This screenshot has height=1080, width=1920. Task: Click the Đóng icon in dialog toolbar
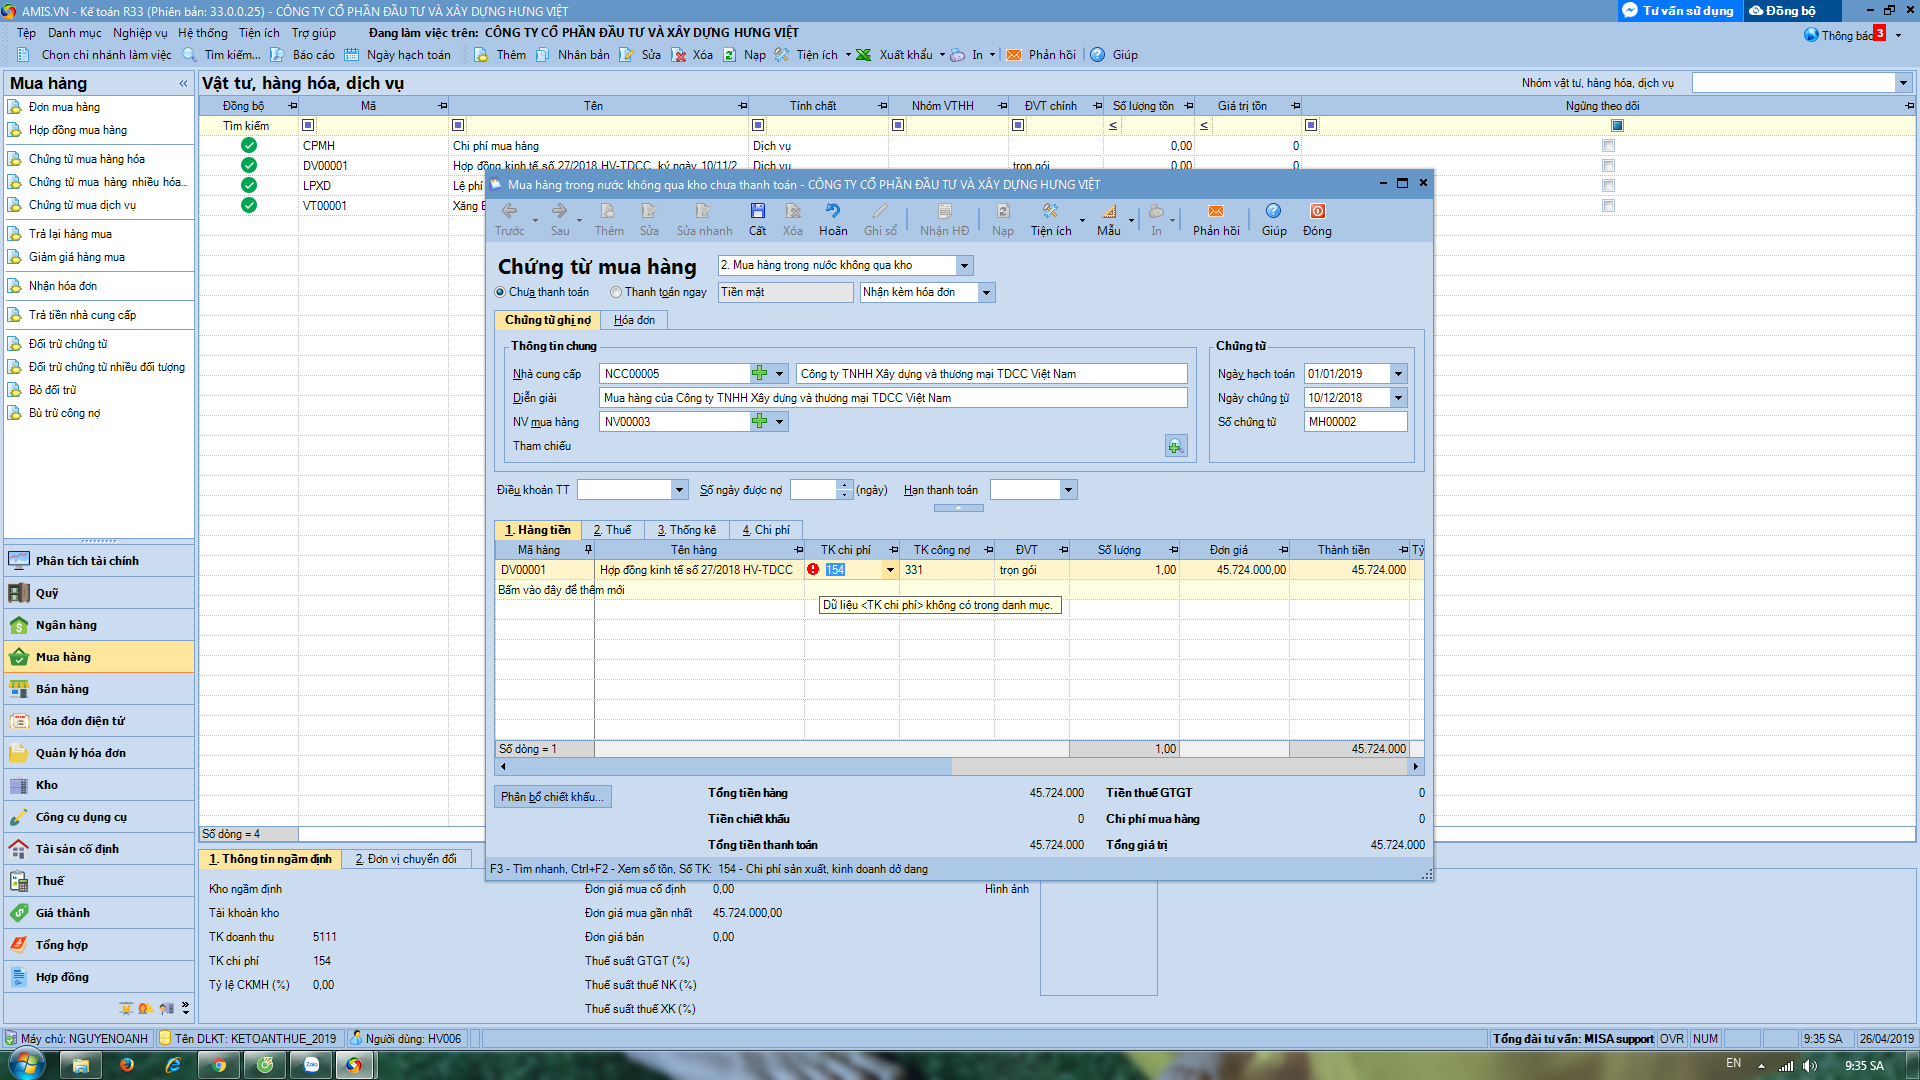1317,218
